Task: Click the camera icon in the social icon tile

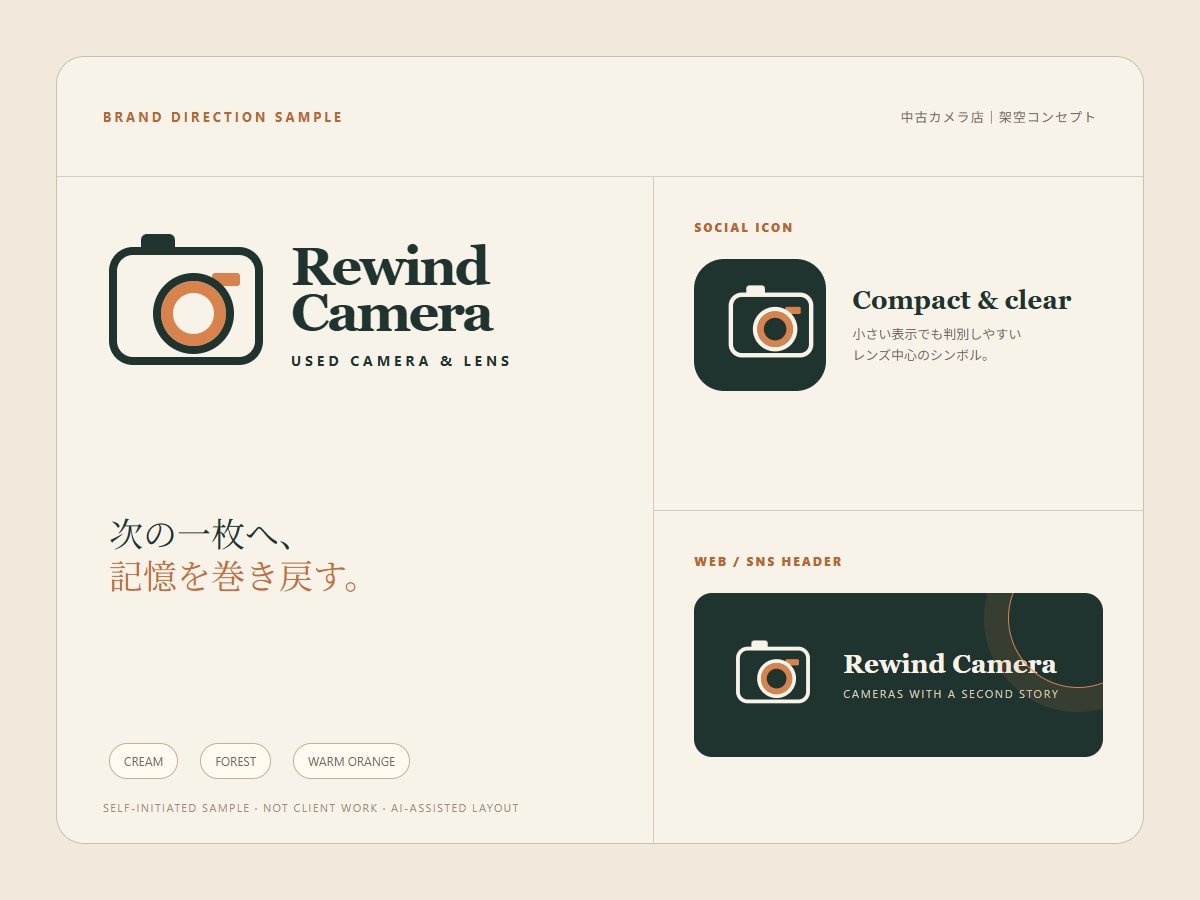Action: point(770,322)
